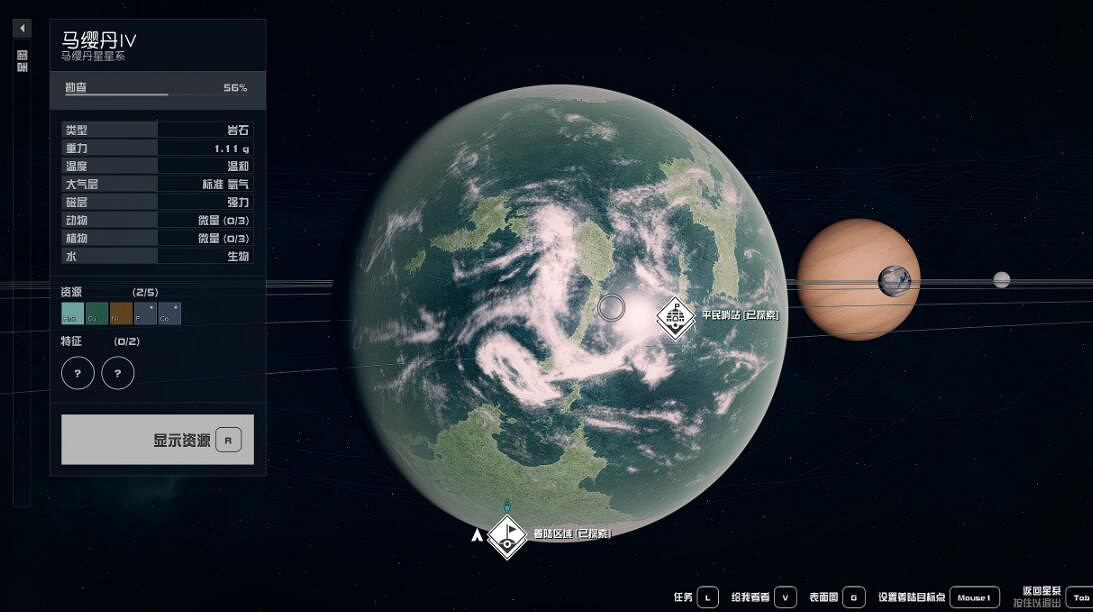Click the H2O resource swatch
This screenshot has height=612, width=1093.
pos(73,314)
